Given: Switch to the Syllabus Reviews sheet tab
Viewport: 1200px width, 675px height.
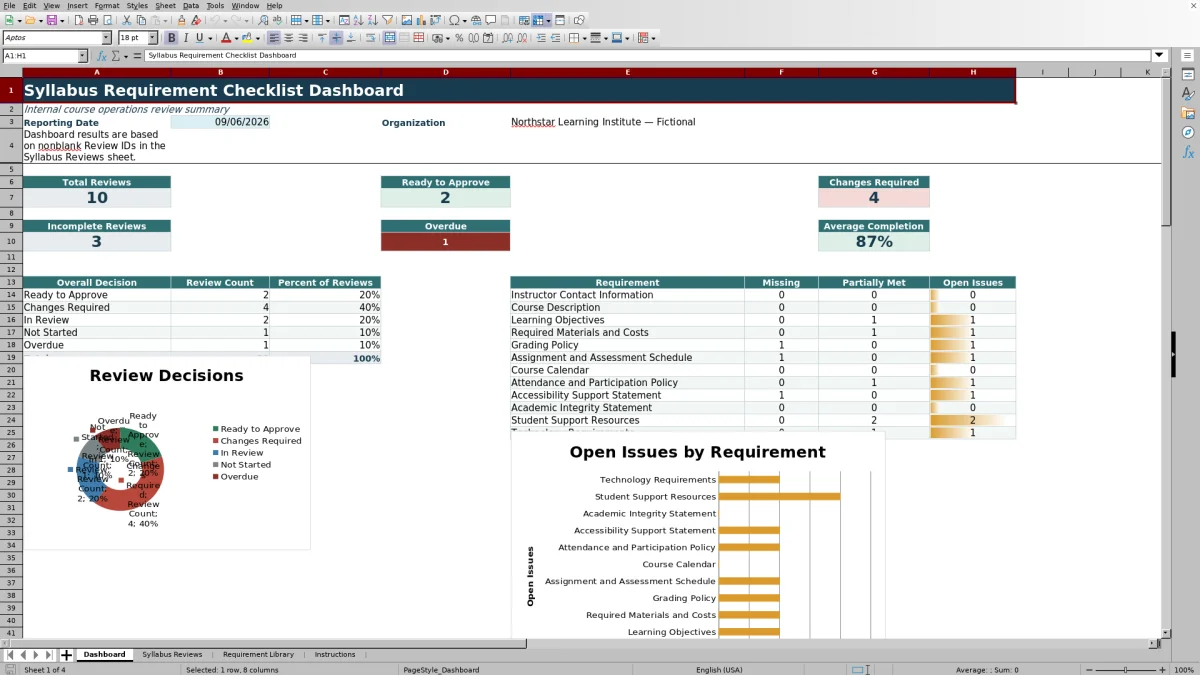Looking at the screenshot, I should 172,655.
